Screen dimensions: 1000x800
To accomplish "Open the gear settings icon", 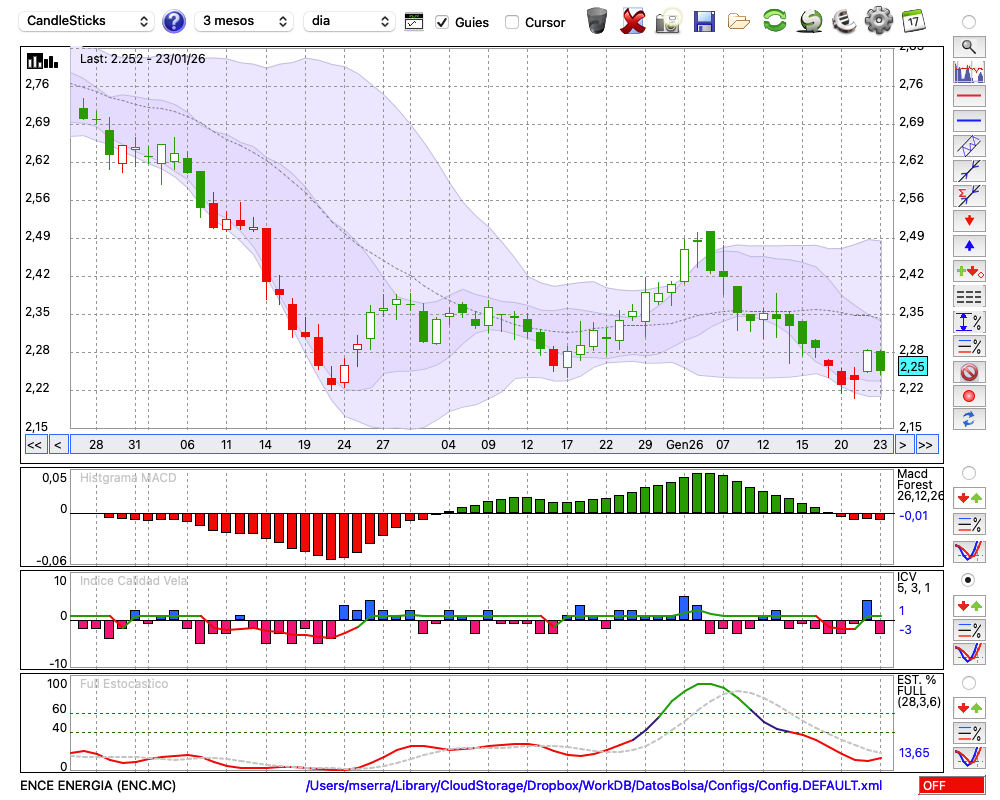I will coord(878,21).
